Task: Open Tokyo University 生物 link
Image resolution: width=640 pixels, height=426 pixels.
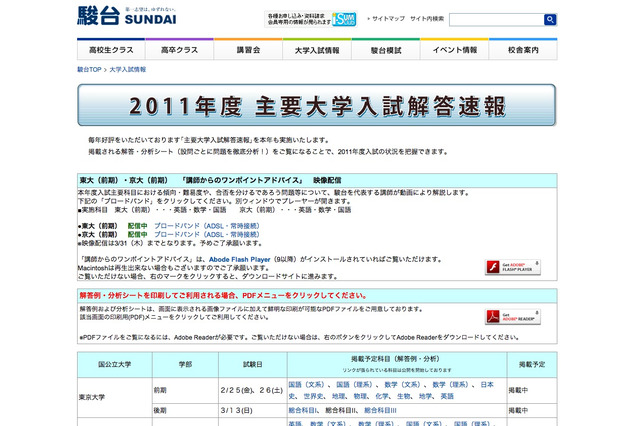Action: [x=404, y=396]
